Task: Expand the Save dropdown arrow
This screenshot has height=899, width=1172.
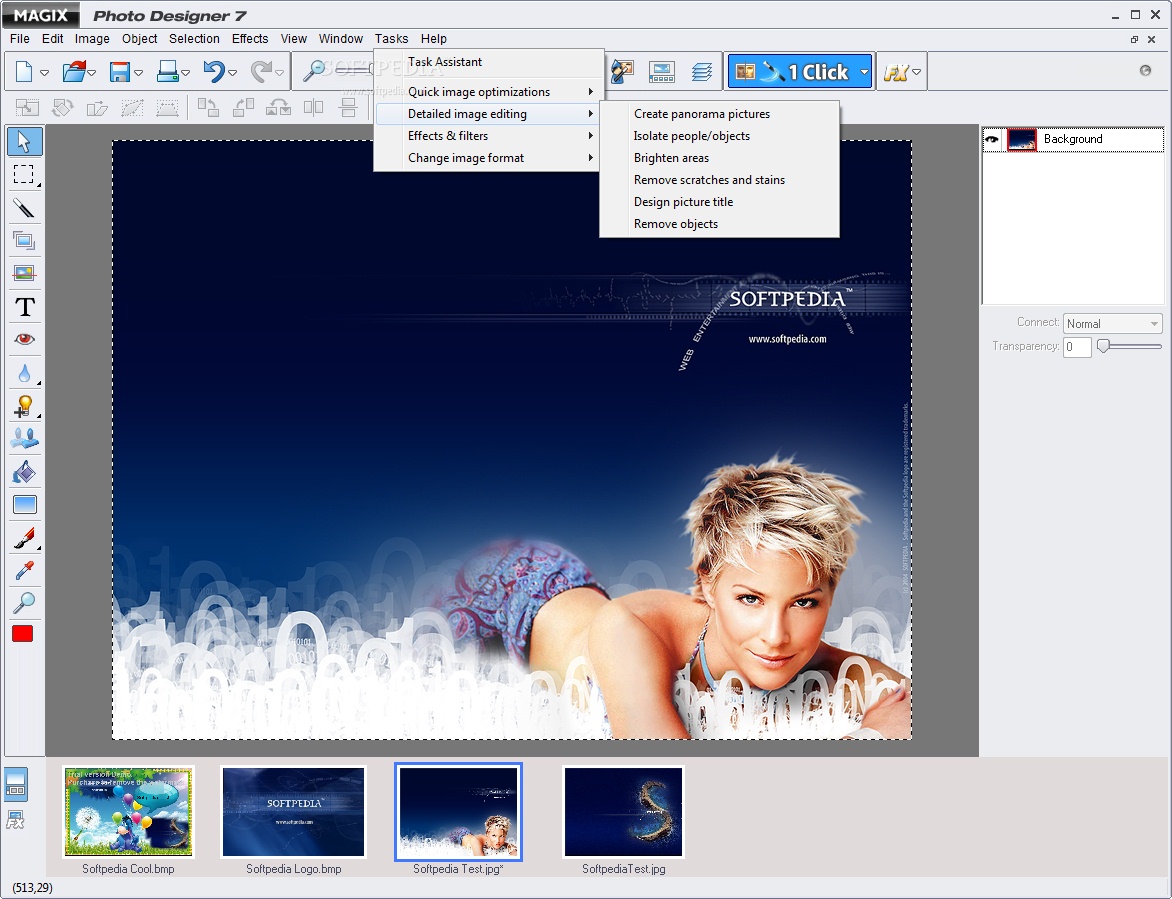Action: (138, 72)
